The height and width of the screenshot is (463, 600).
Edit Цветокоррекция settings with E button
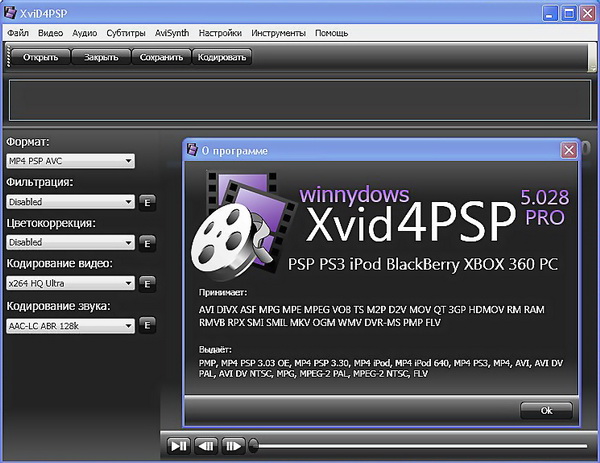[147, 243]
